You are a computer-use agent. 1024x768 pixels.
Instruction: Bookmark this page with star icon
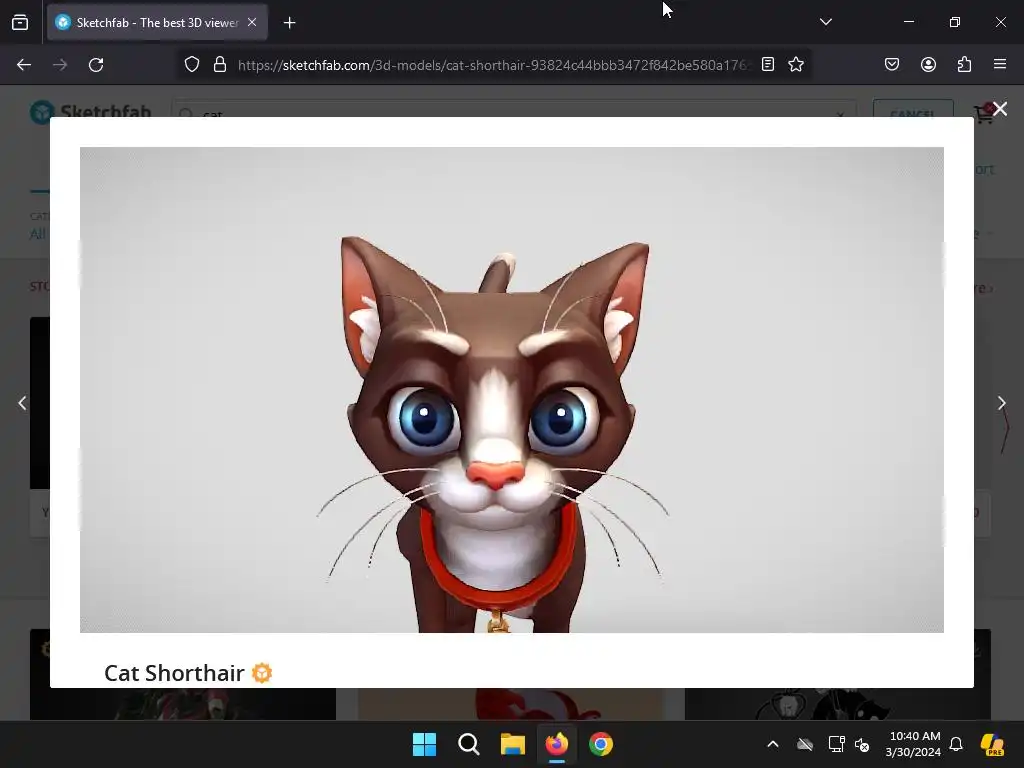pos(795,64)
